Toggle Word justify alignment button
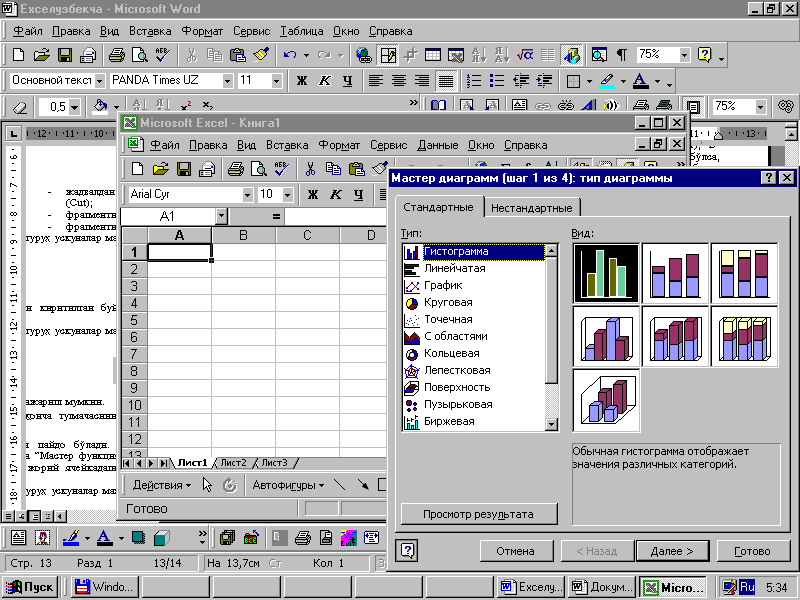The width and height of the screenshot is (800, 600). tap(446, 81)
